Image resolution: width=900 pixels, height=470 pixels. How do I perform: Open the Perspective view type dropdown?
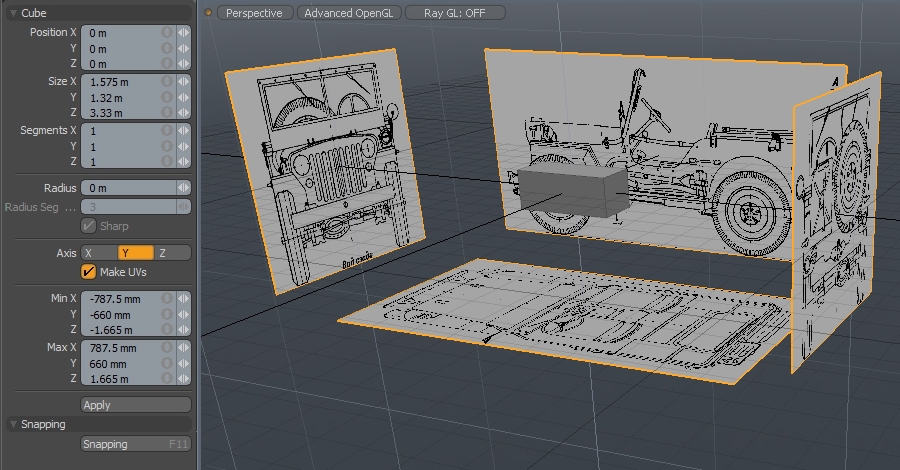click(254, 13)
